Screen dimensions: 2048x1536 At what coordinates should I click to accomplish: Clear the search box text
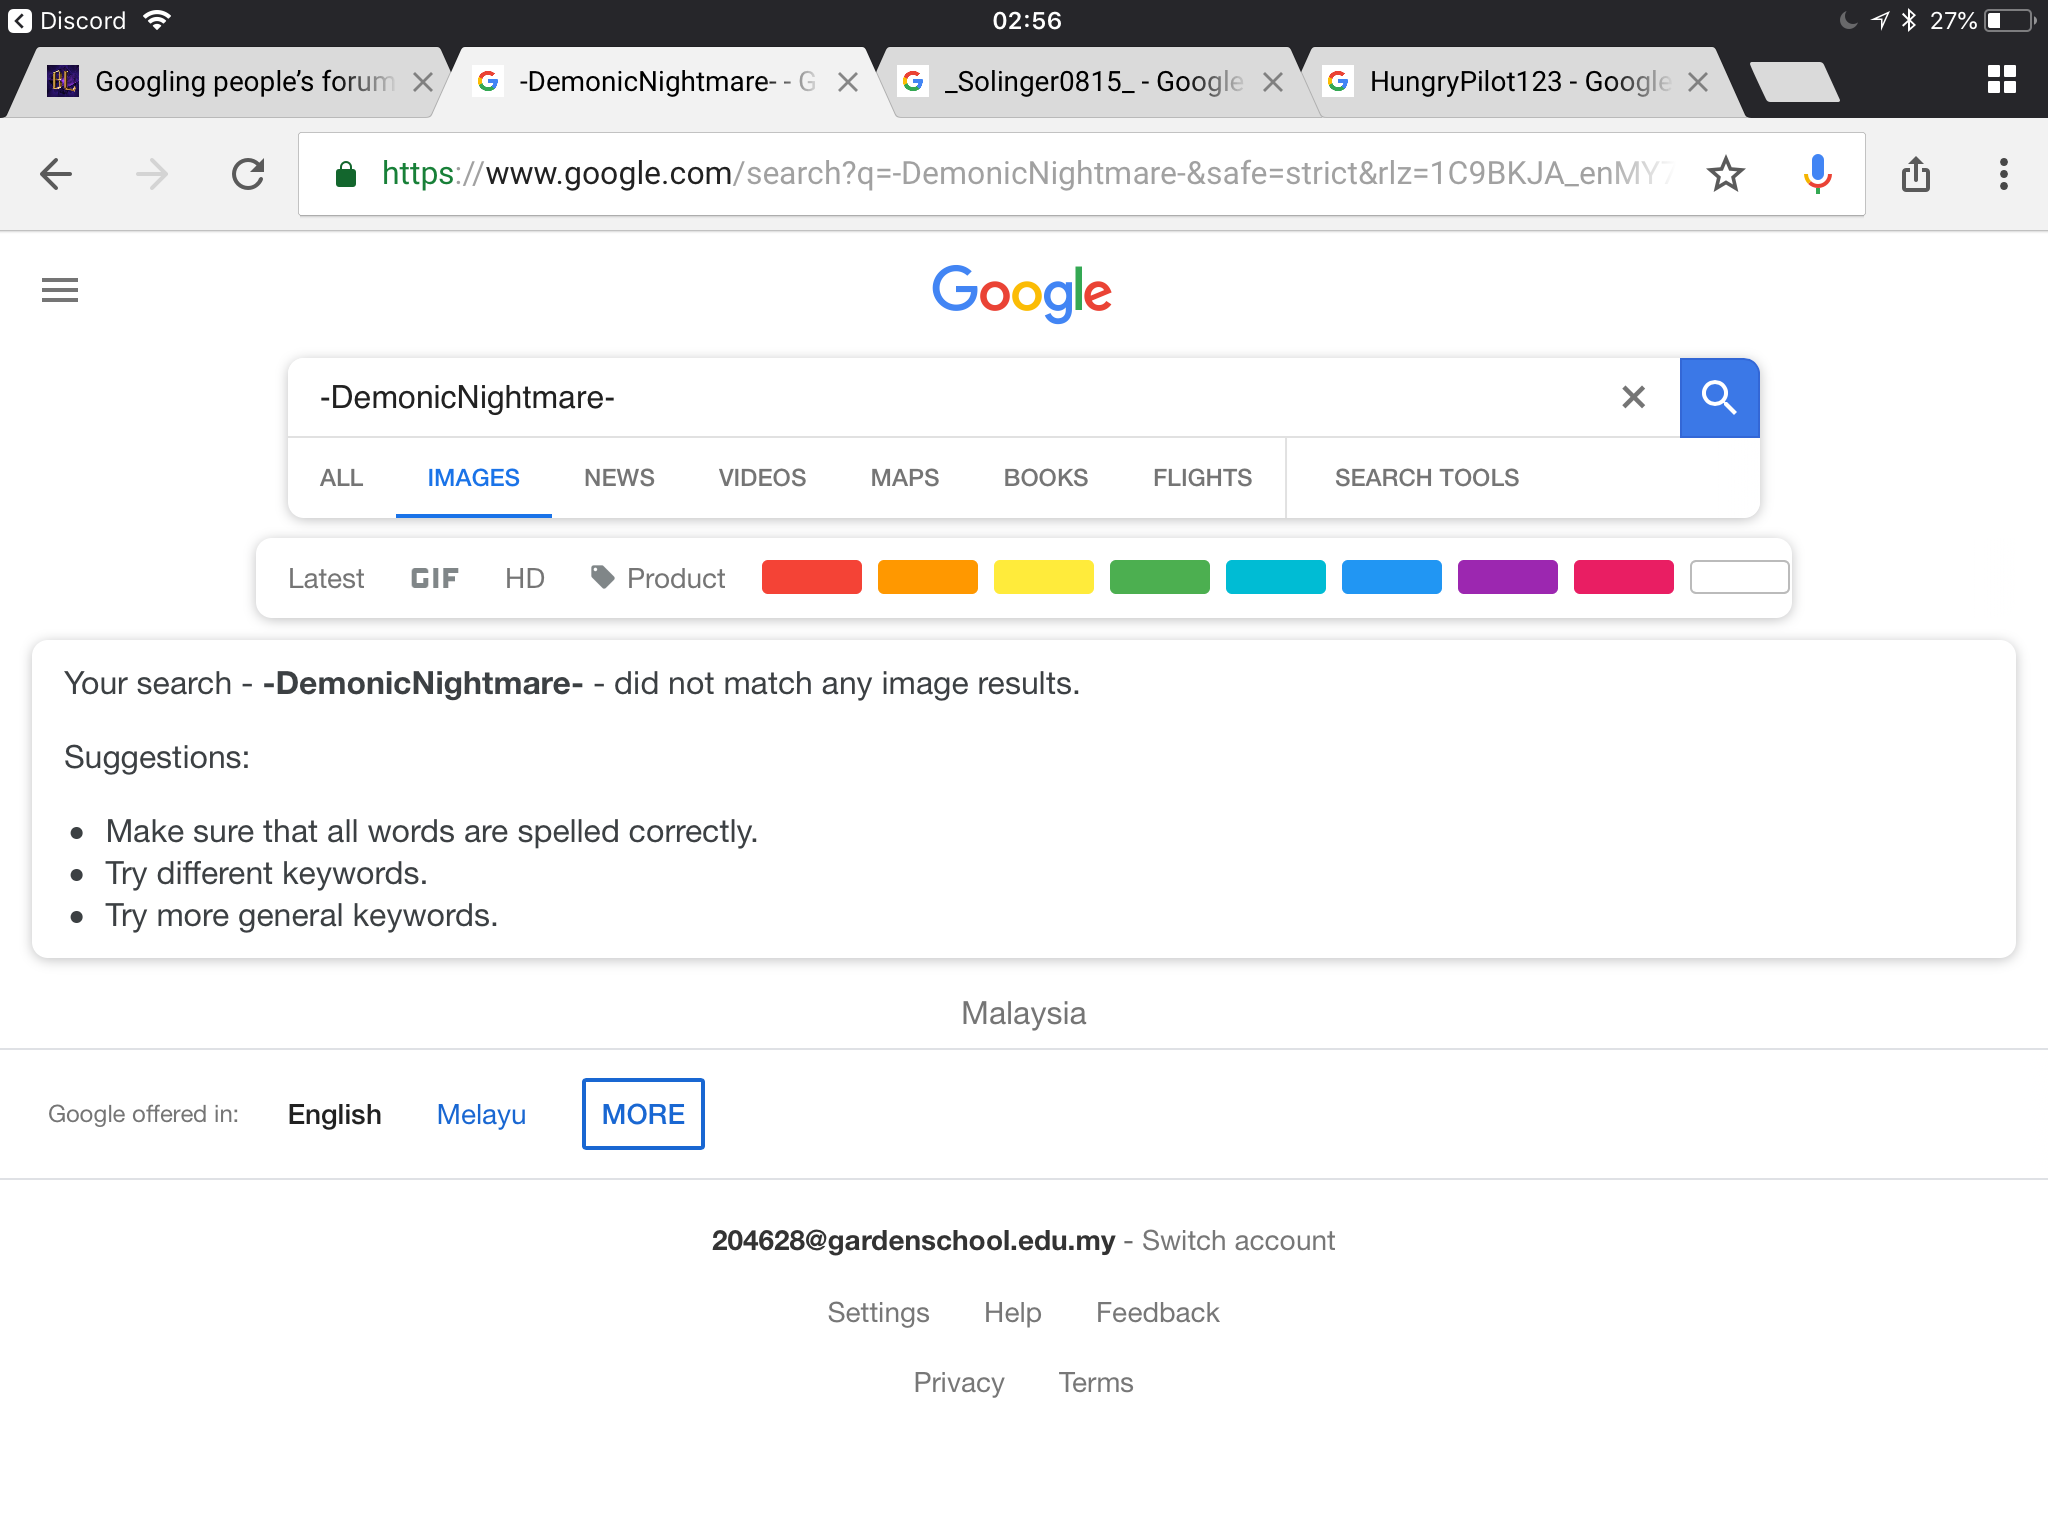[x=1633, y=397]
